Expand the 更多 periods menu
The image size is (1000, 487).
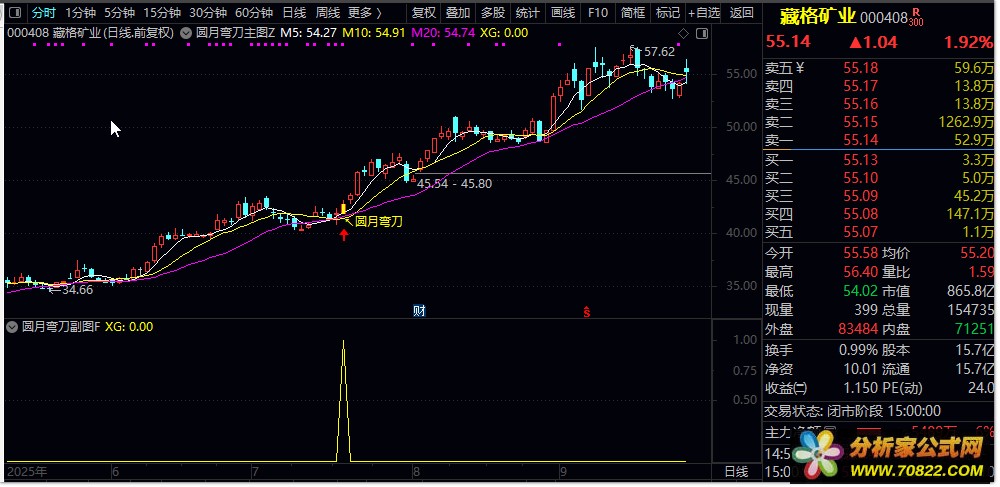[x=365, y=12]
